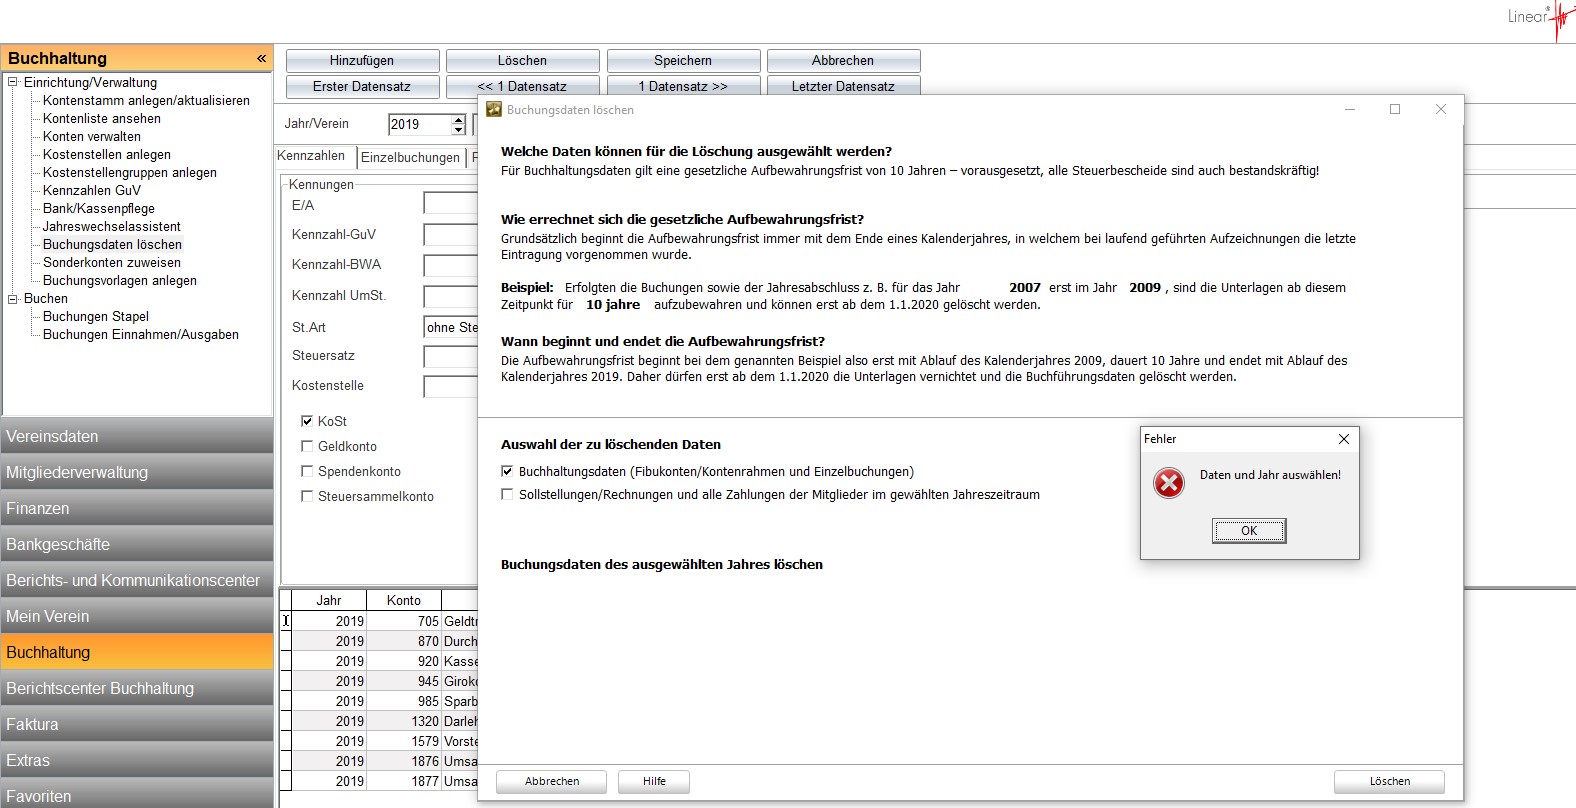Collapse the Buchen tree node
Screen dimensions: 1576x808
(13, 298)
